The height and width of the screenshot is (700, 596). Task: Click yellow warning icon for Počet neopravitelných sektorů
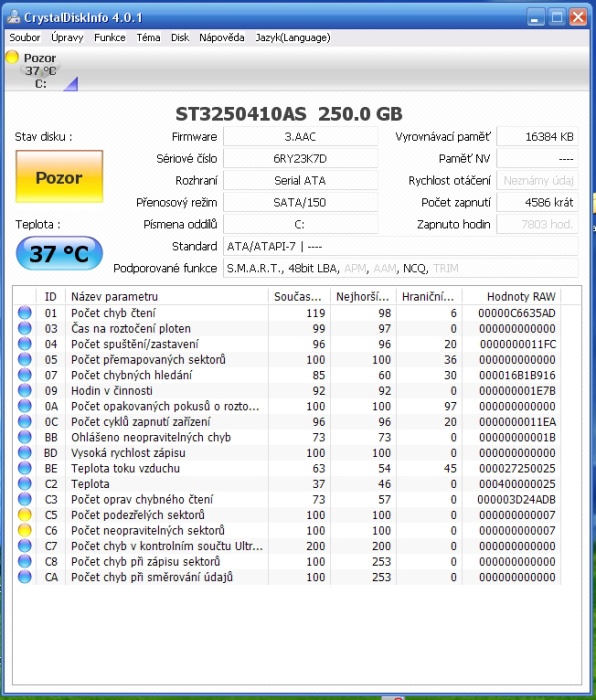pos(25,530)
